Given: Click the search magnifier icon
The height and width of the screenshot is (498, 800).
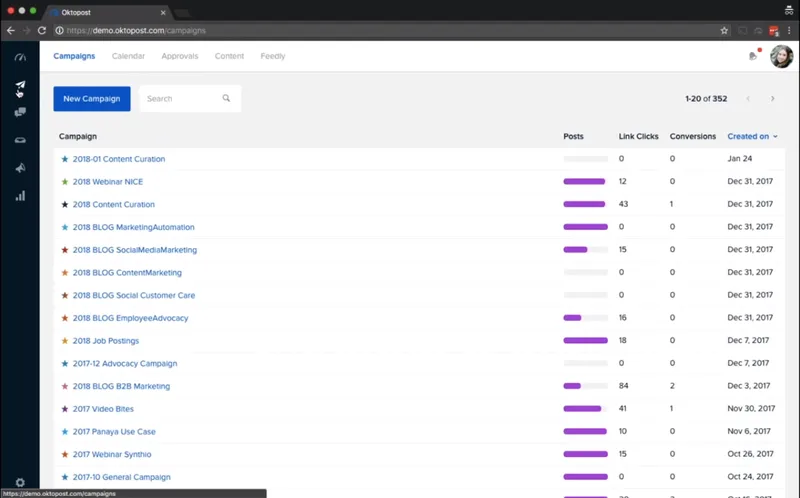Looking at the screenshot, I should [226, 98].
